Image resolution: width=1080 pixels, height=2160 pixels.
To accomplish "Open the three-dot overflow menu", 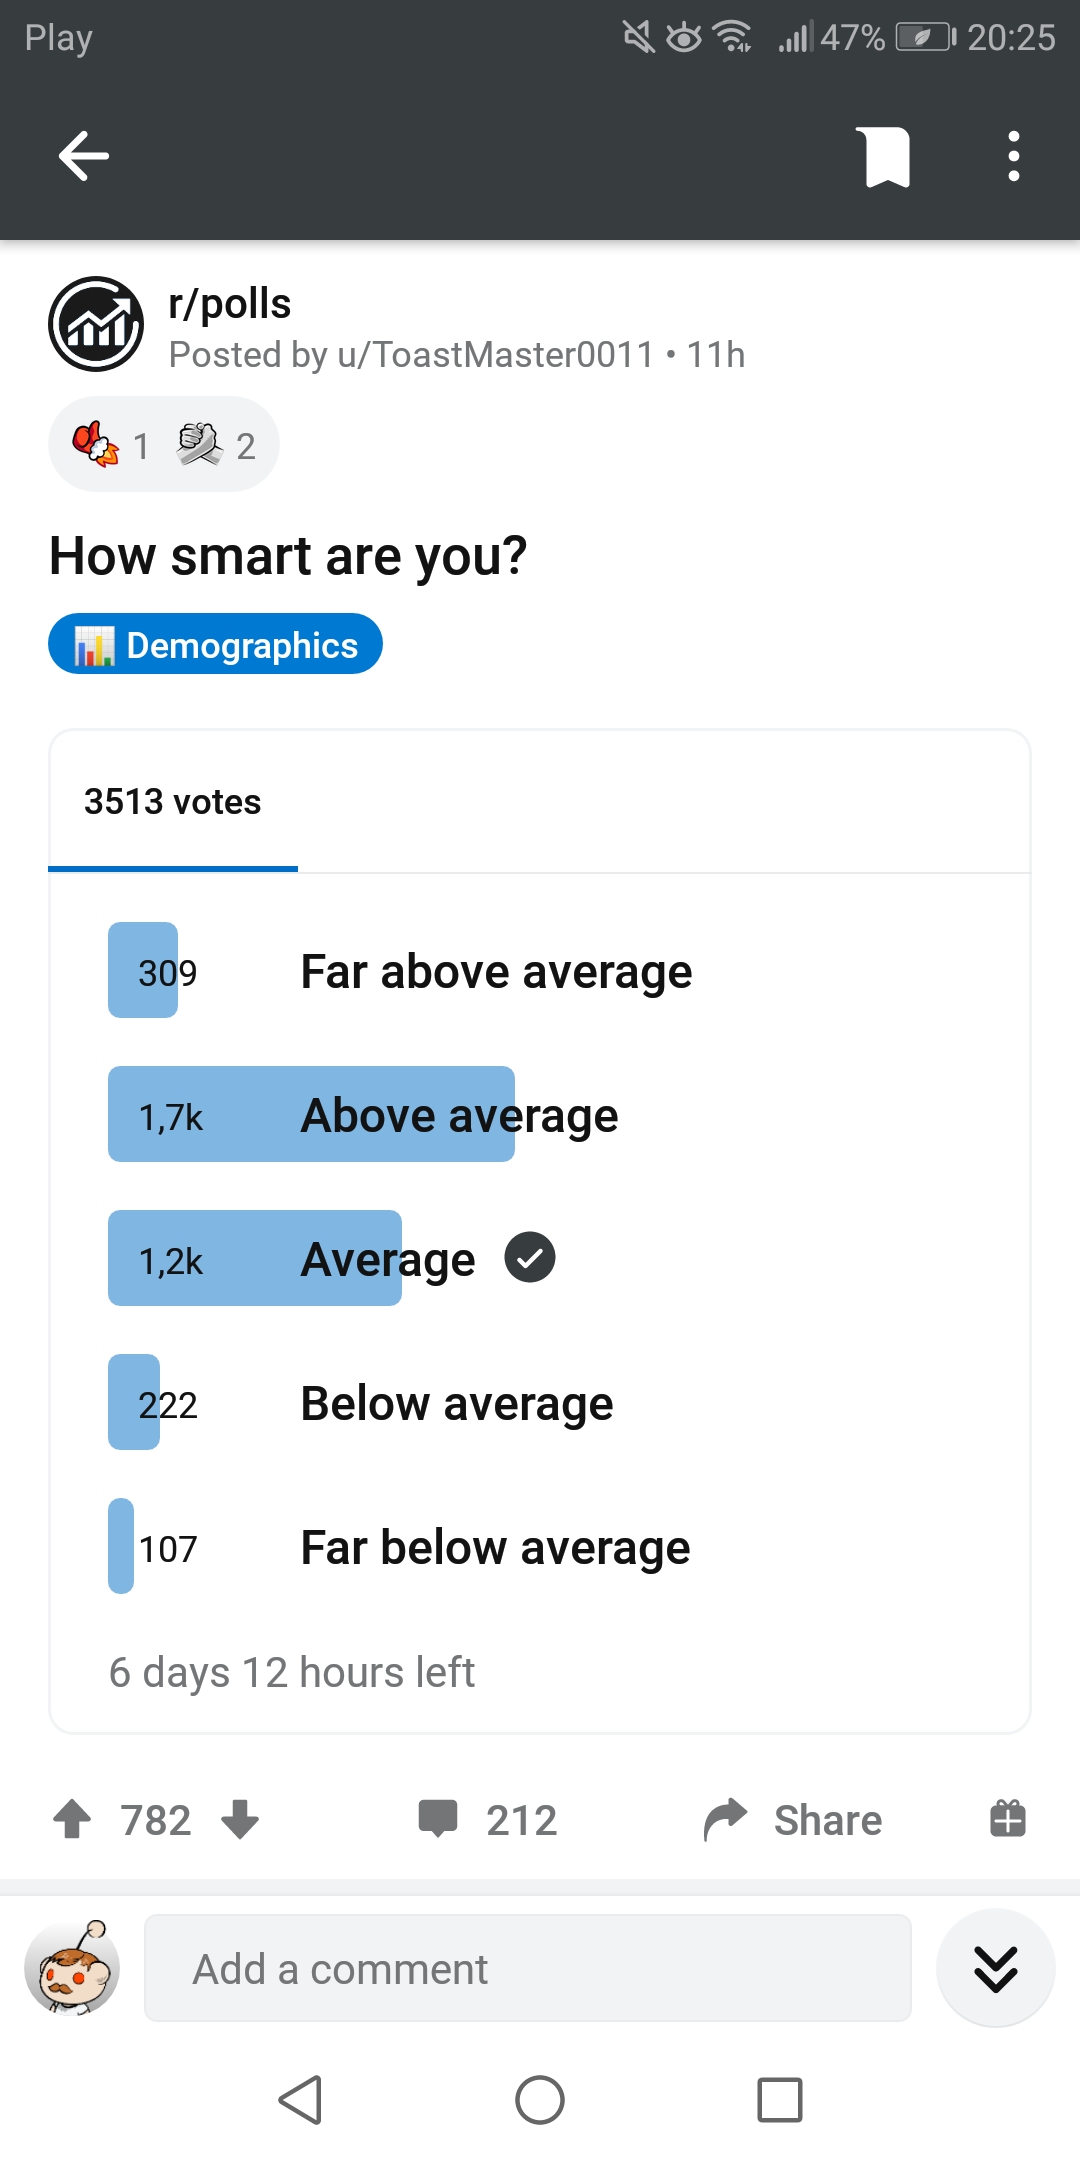I will (1013, 157).
